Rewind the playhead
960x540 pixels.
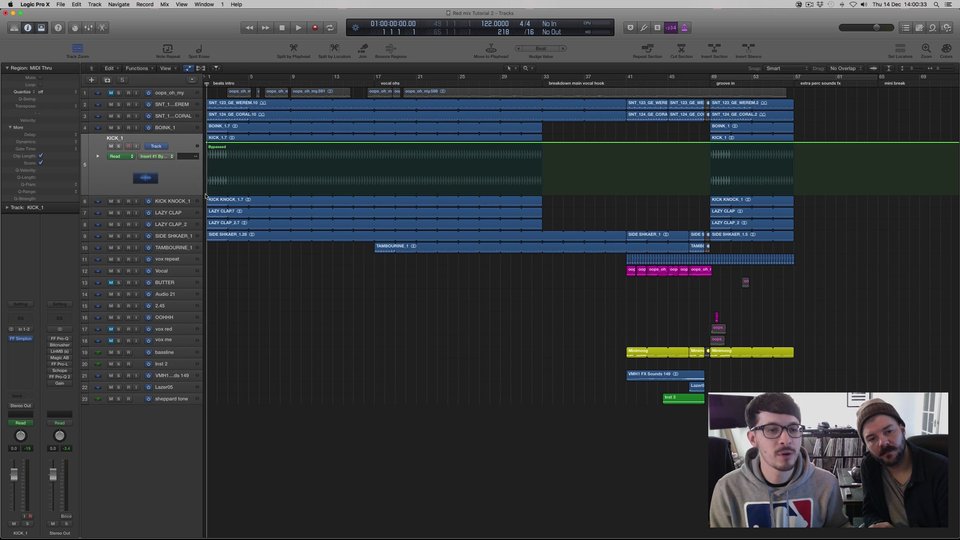coord(249,28)
